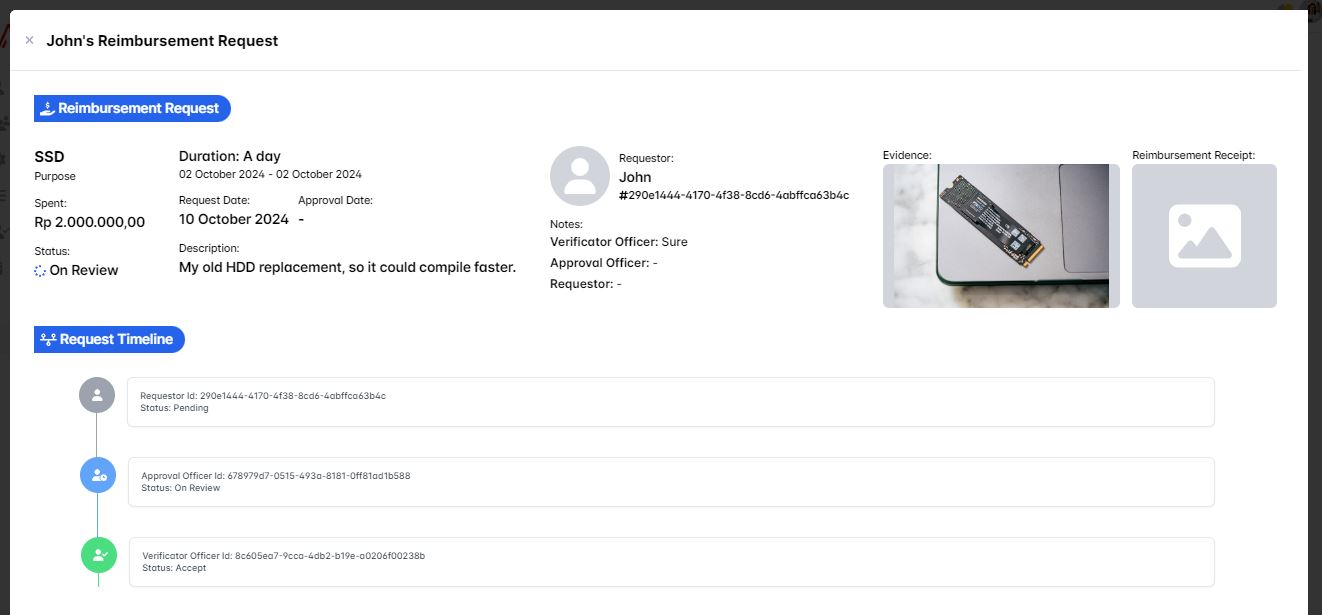
Task: Click the Rp 2.000.000,00 spent amount
Action: point(90,222)
